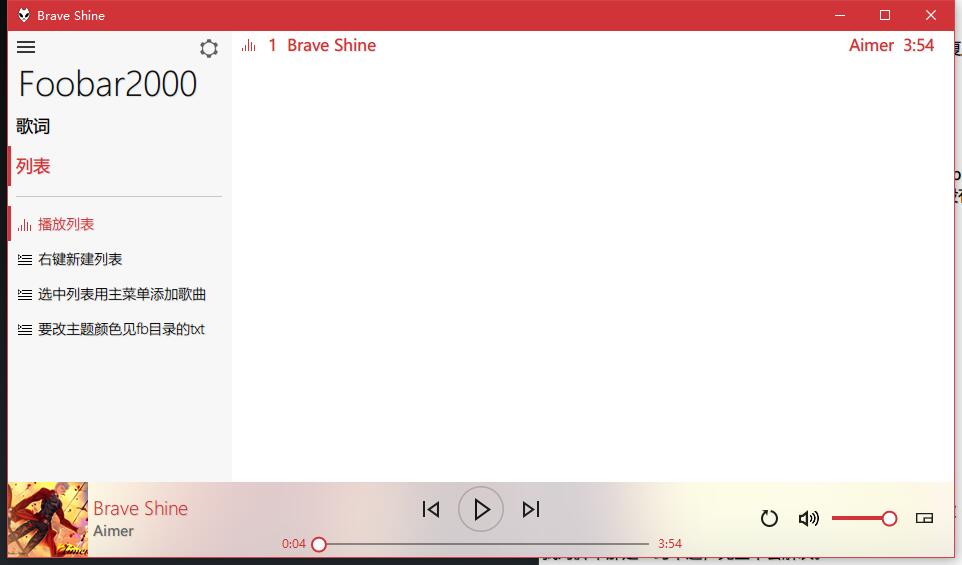
Task: Click the list icon beside 右键新建列表
Action: [x=25, y=260]
